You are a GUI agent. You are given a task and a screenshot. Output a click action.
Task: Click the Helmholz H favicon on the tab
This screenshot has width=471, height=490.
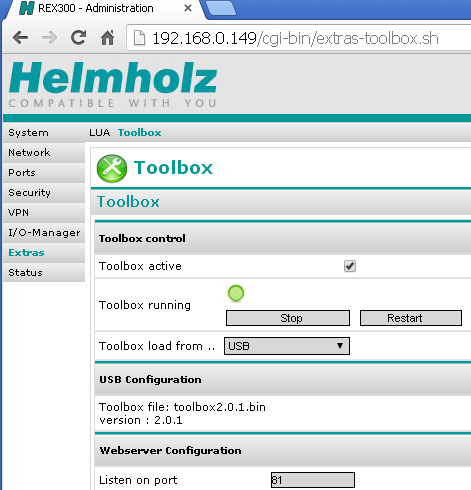pyautogui.click(x=27, y=8)
